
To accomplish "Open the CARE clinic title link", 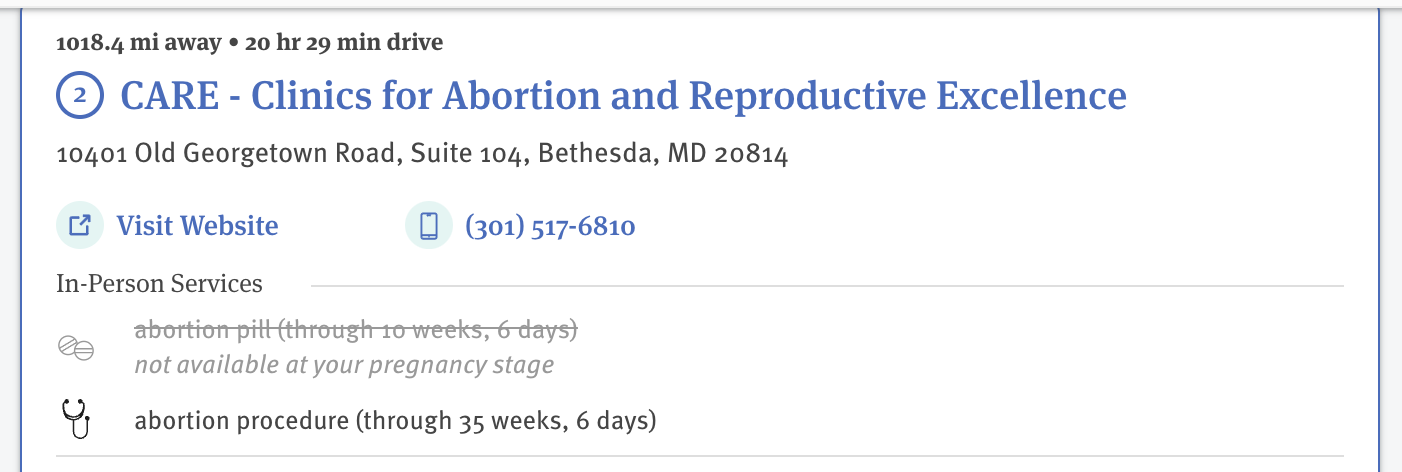I will pyautogui.click(x=623, y=96).
